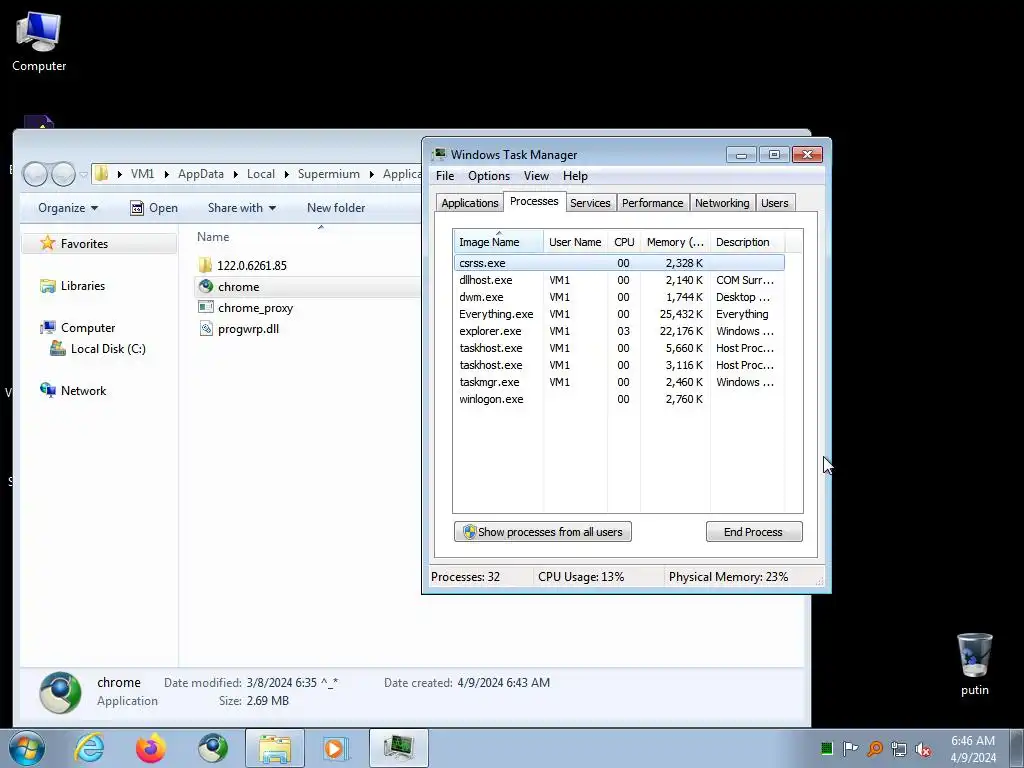The width and height of the screenshot is (1024, 768).
Task: Click Supermium in the address breadcrumb
Action: tap(328, 174)
